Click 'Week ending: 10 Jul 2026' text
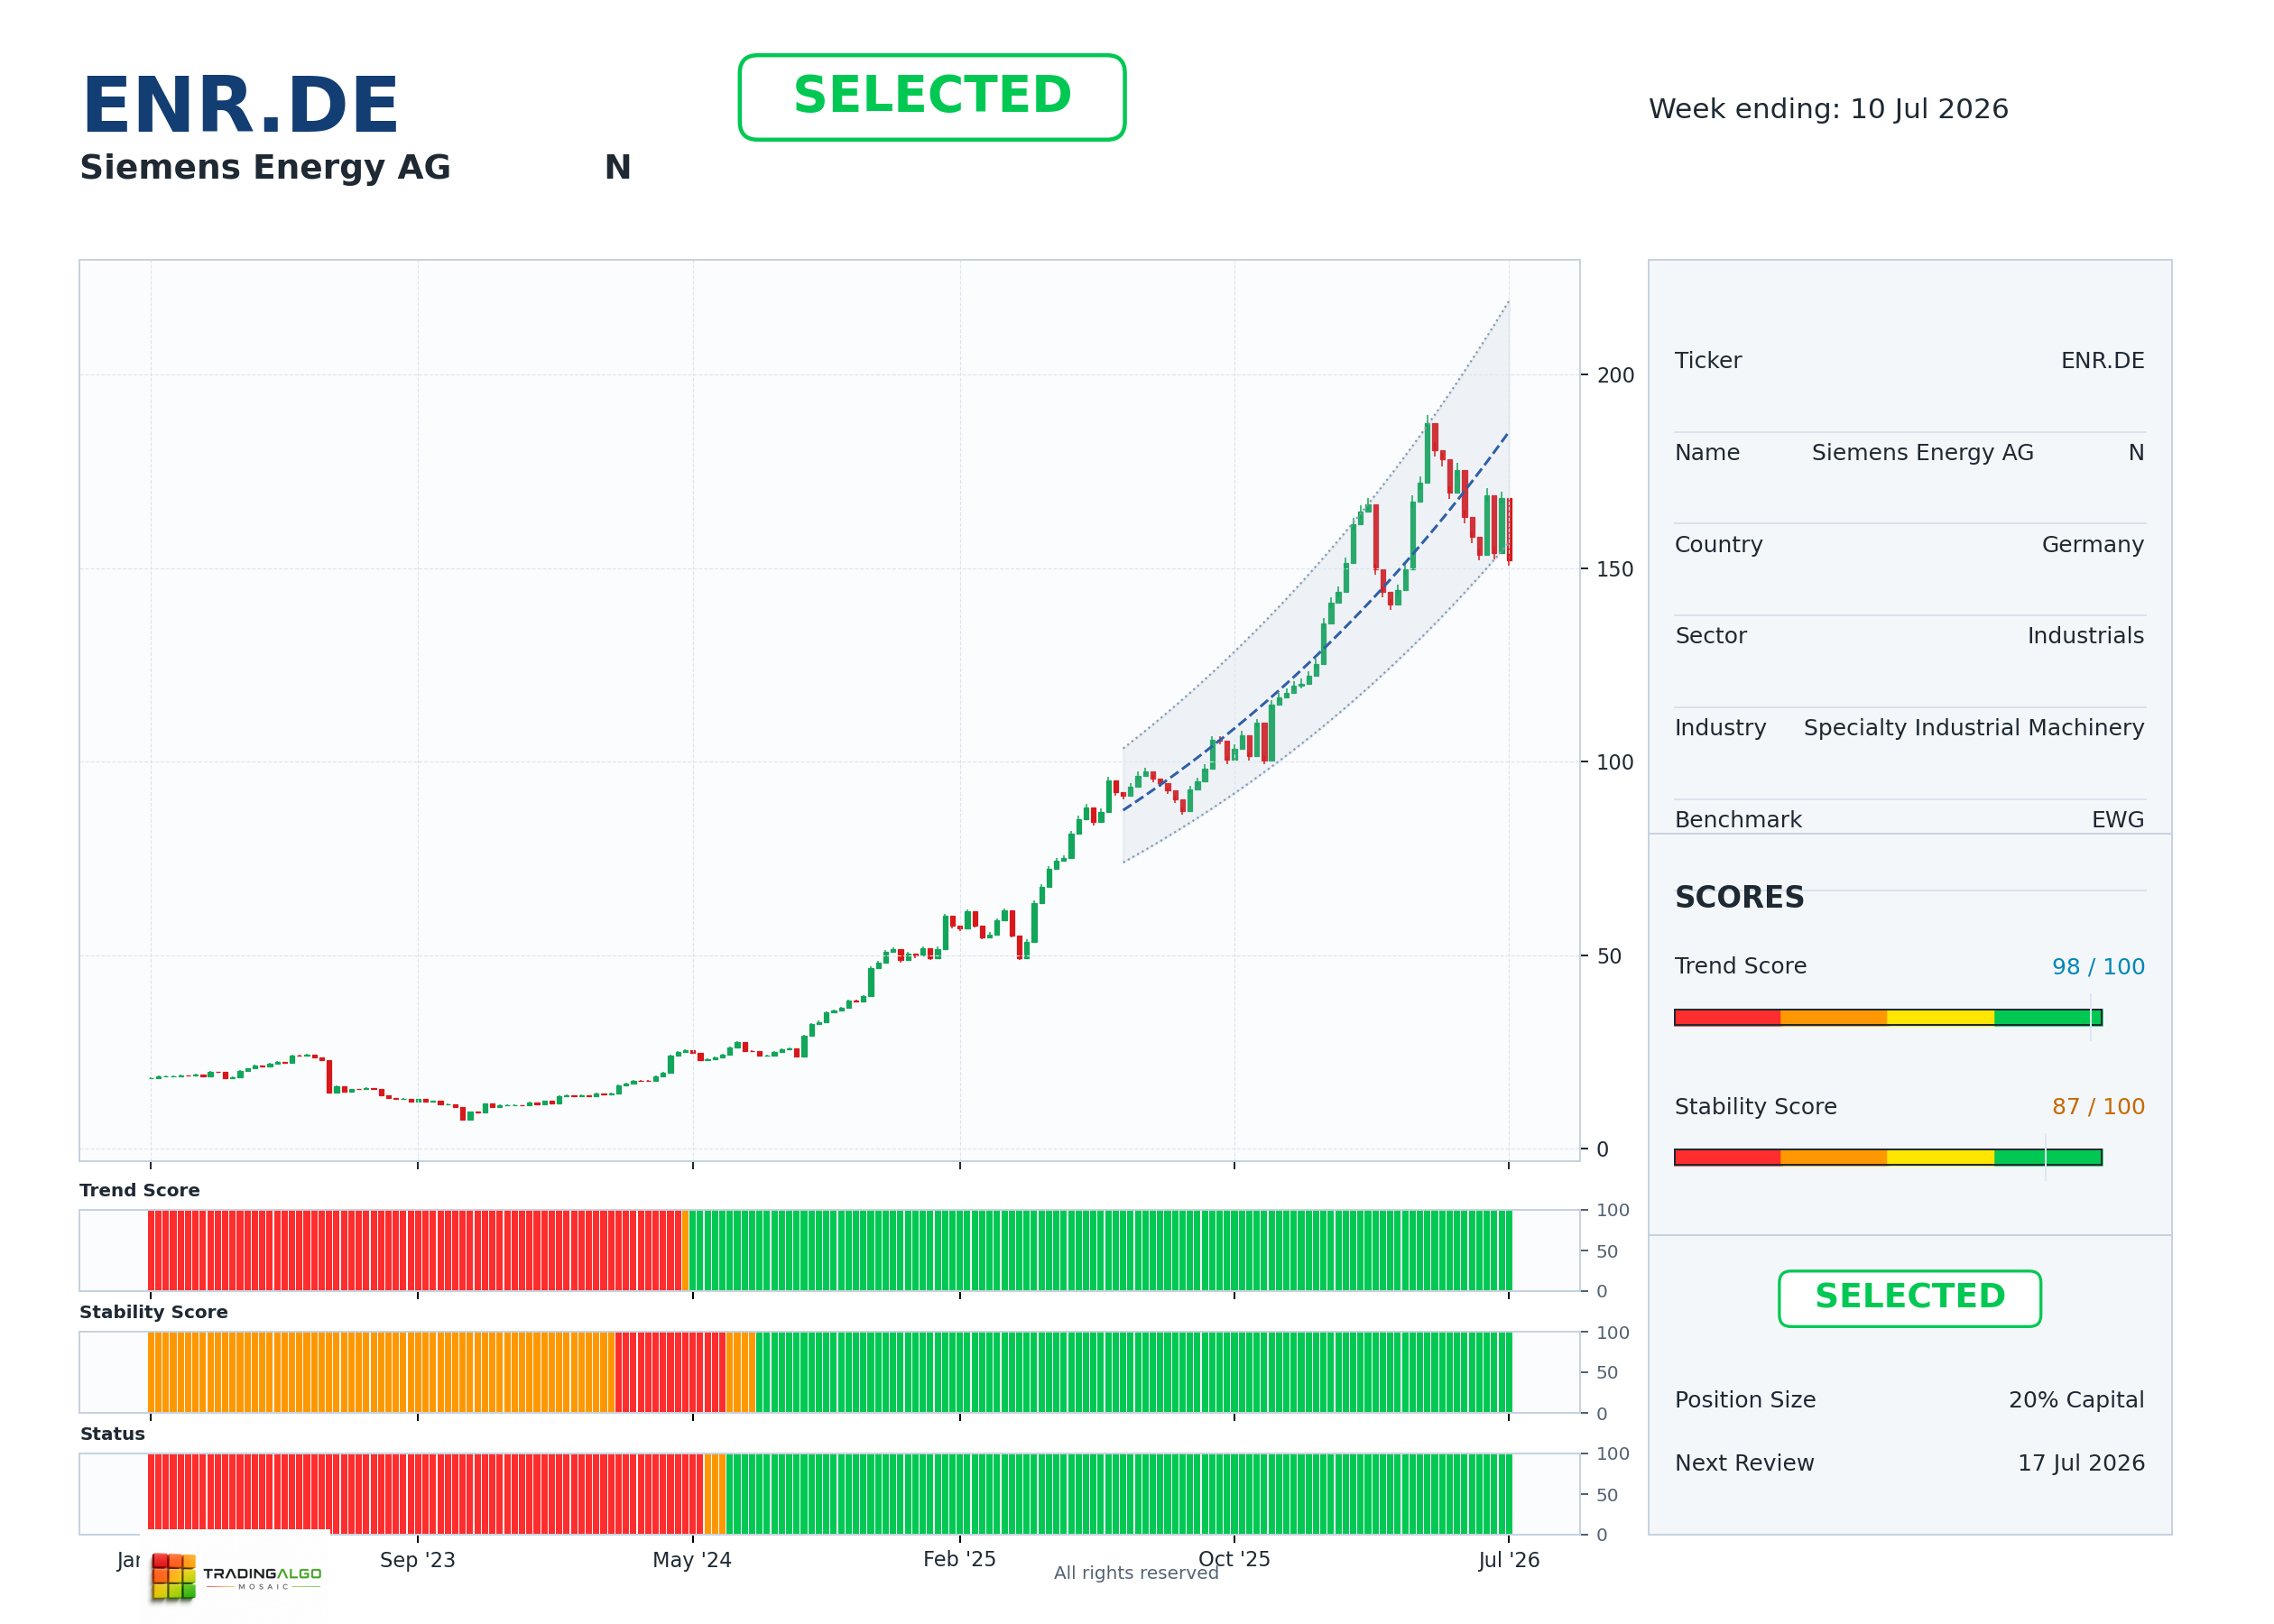 tap(1828, 108)
